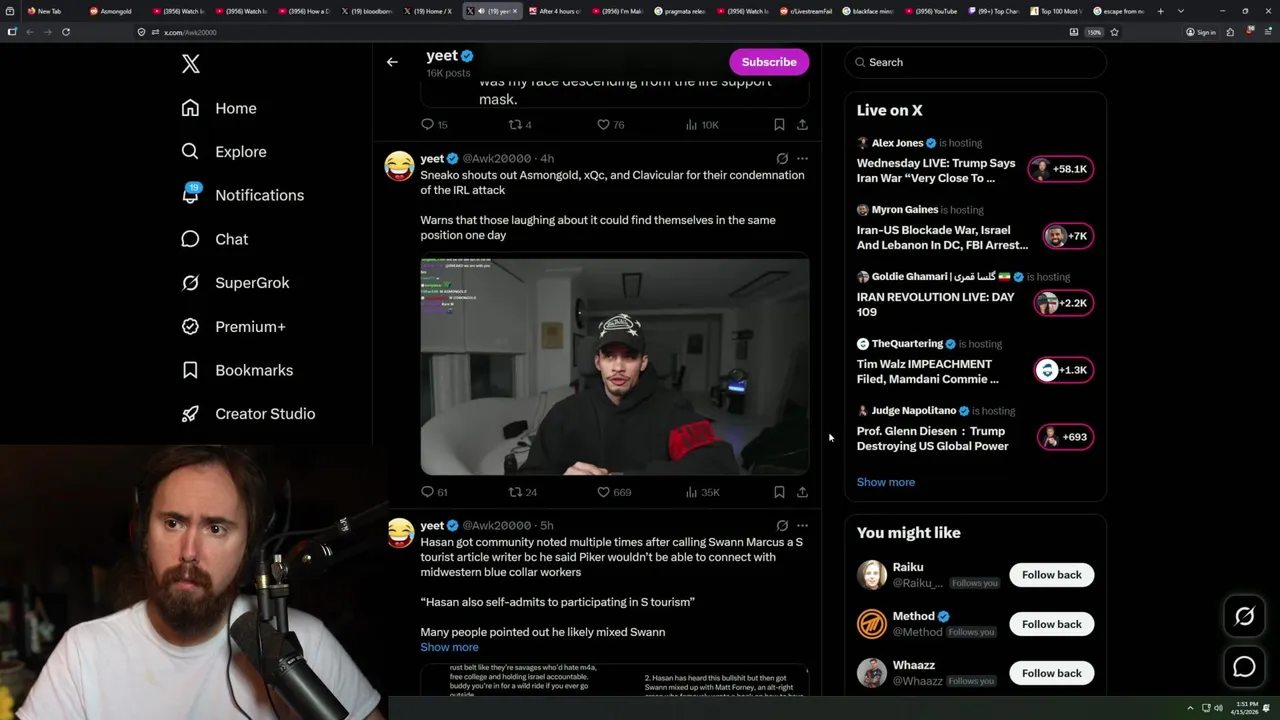Repost the post with 4 reposts
Screen dimensions: 1280x720
coord(520,125)
